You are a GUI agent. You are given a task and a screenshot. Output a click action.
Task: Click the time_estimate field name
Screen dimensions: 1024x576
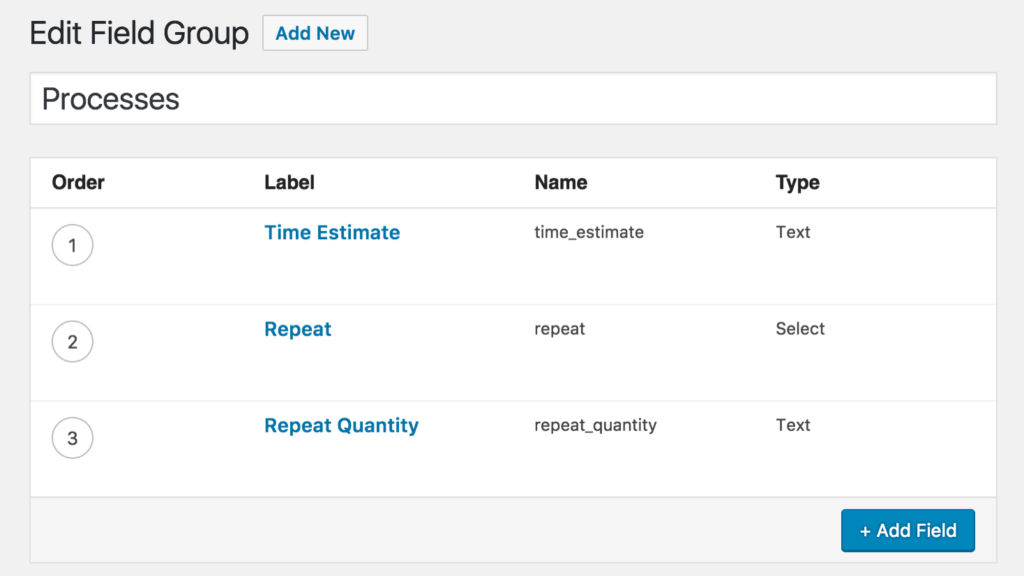[589, 232]
